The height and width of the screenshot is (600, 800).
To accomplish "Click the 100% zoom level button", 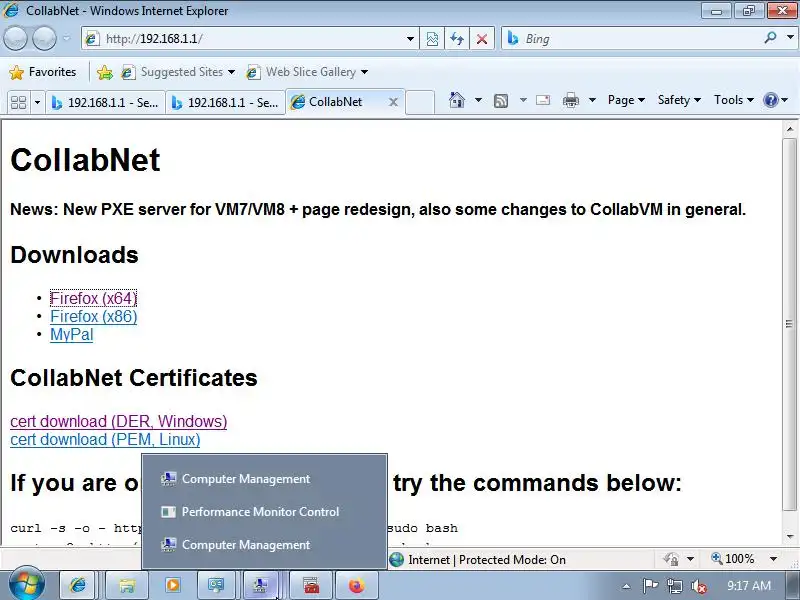I will coord(733,559).
